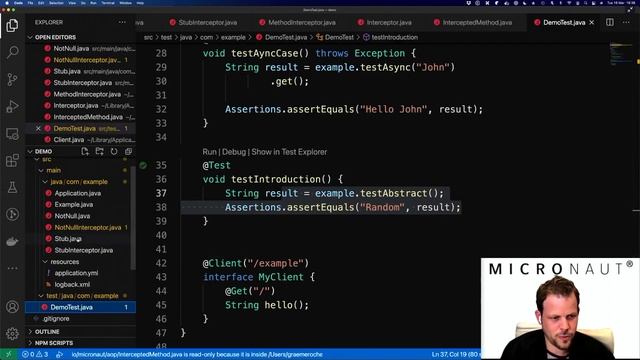This screenshot has height=360, width=640.
Task: Click Run code lens above testIntroduction
Action: point(209,152)
